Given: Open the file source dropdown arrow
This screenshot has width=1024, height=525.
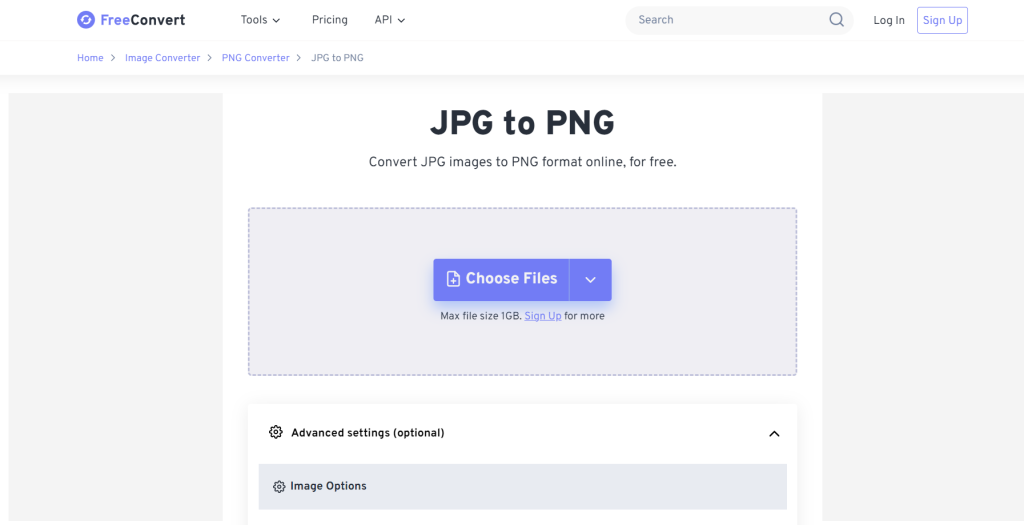Looking at the screenshot, I should pyautogui.click(x=590, y=280).
